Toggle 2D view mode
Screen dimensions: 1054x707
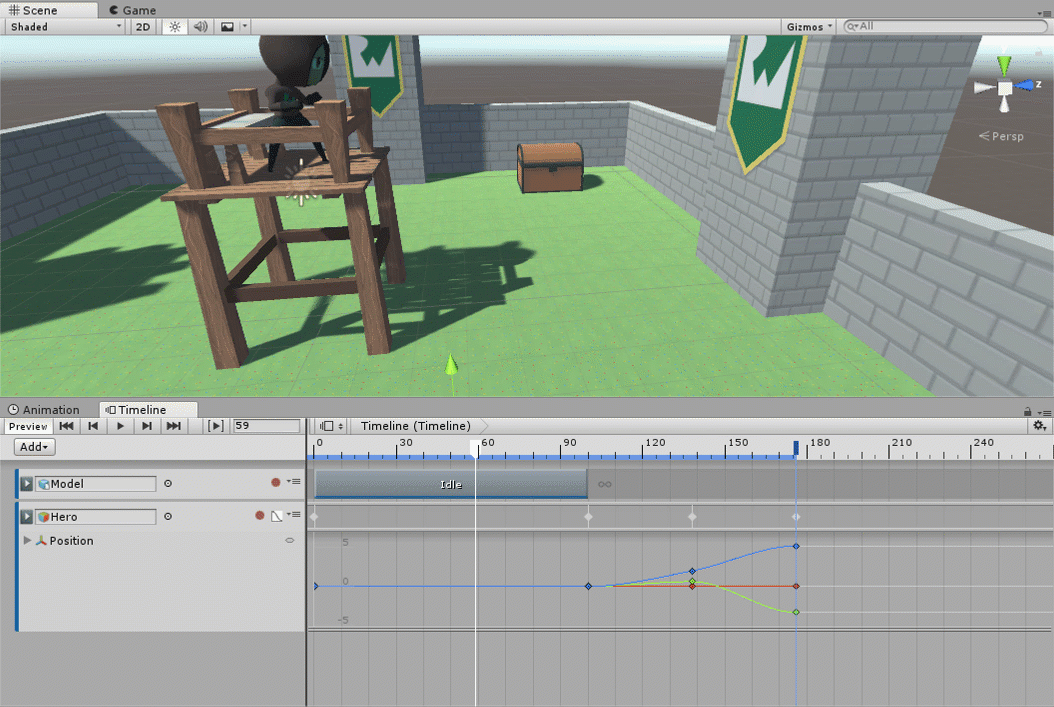[x=143, y=27]
